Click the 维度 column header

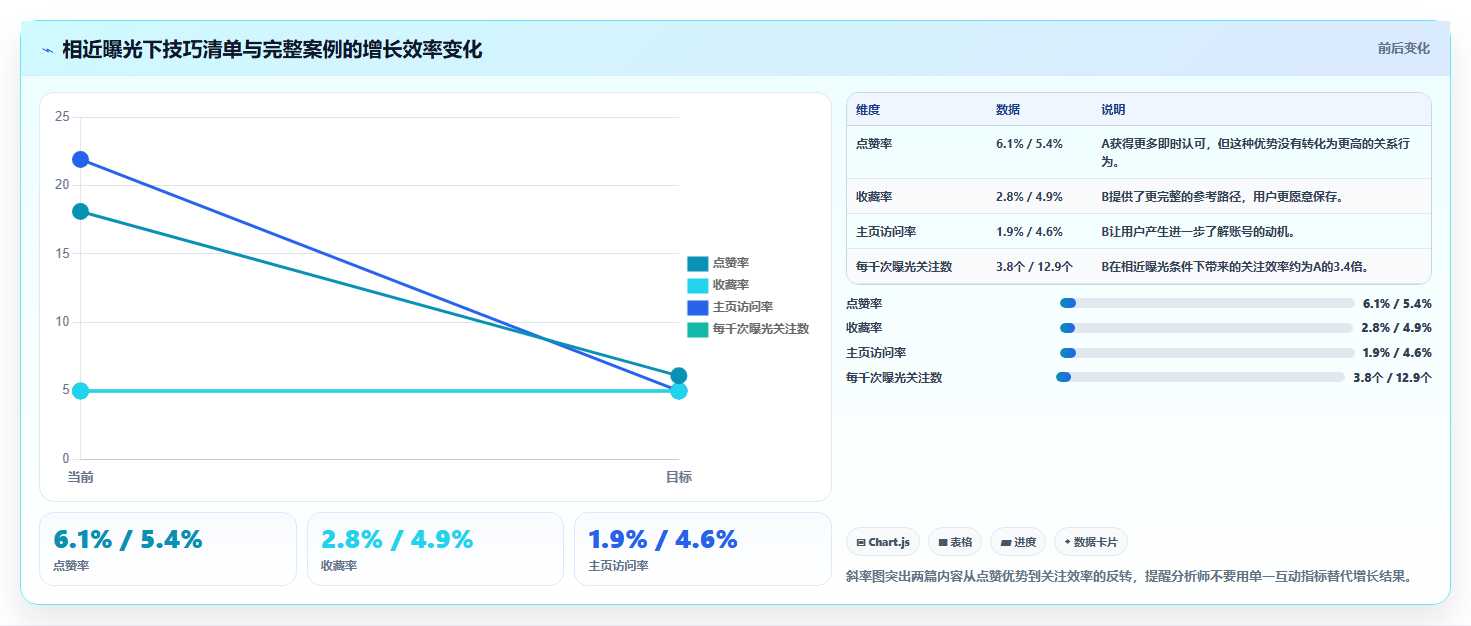pos(868,110)
